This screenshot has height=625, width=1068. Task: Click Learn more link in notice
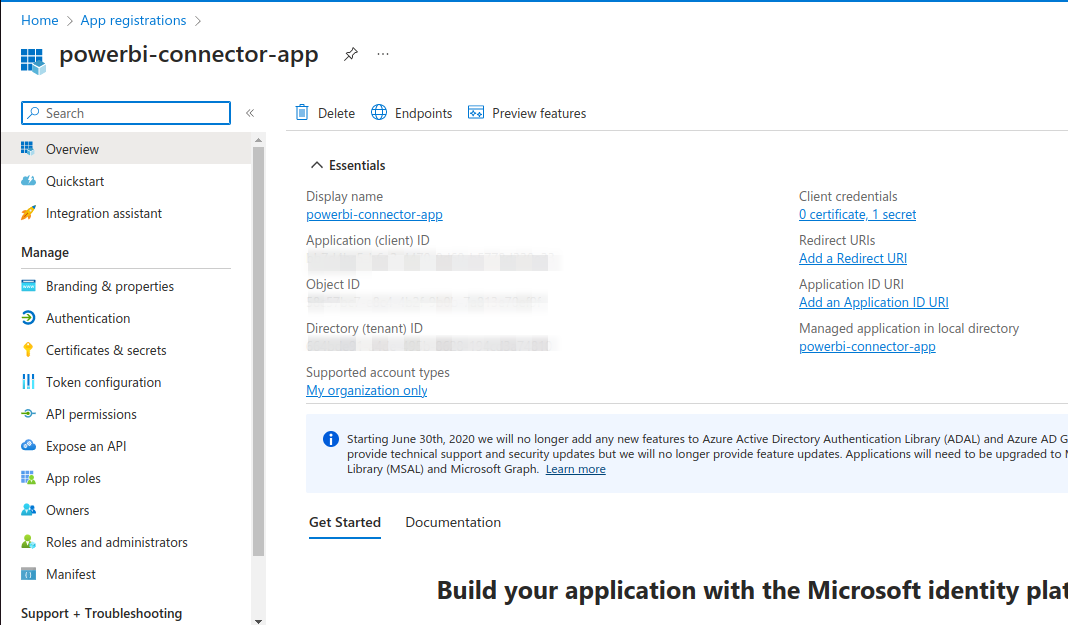[x=576, y=469]
